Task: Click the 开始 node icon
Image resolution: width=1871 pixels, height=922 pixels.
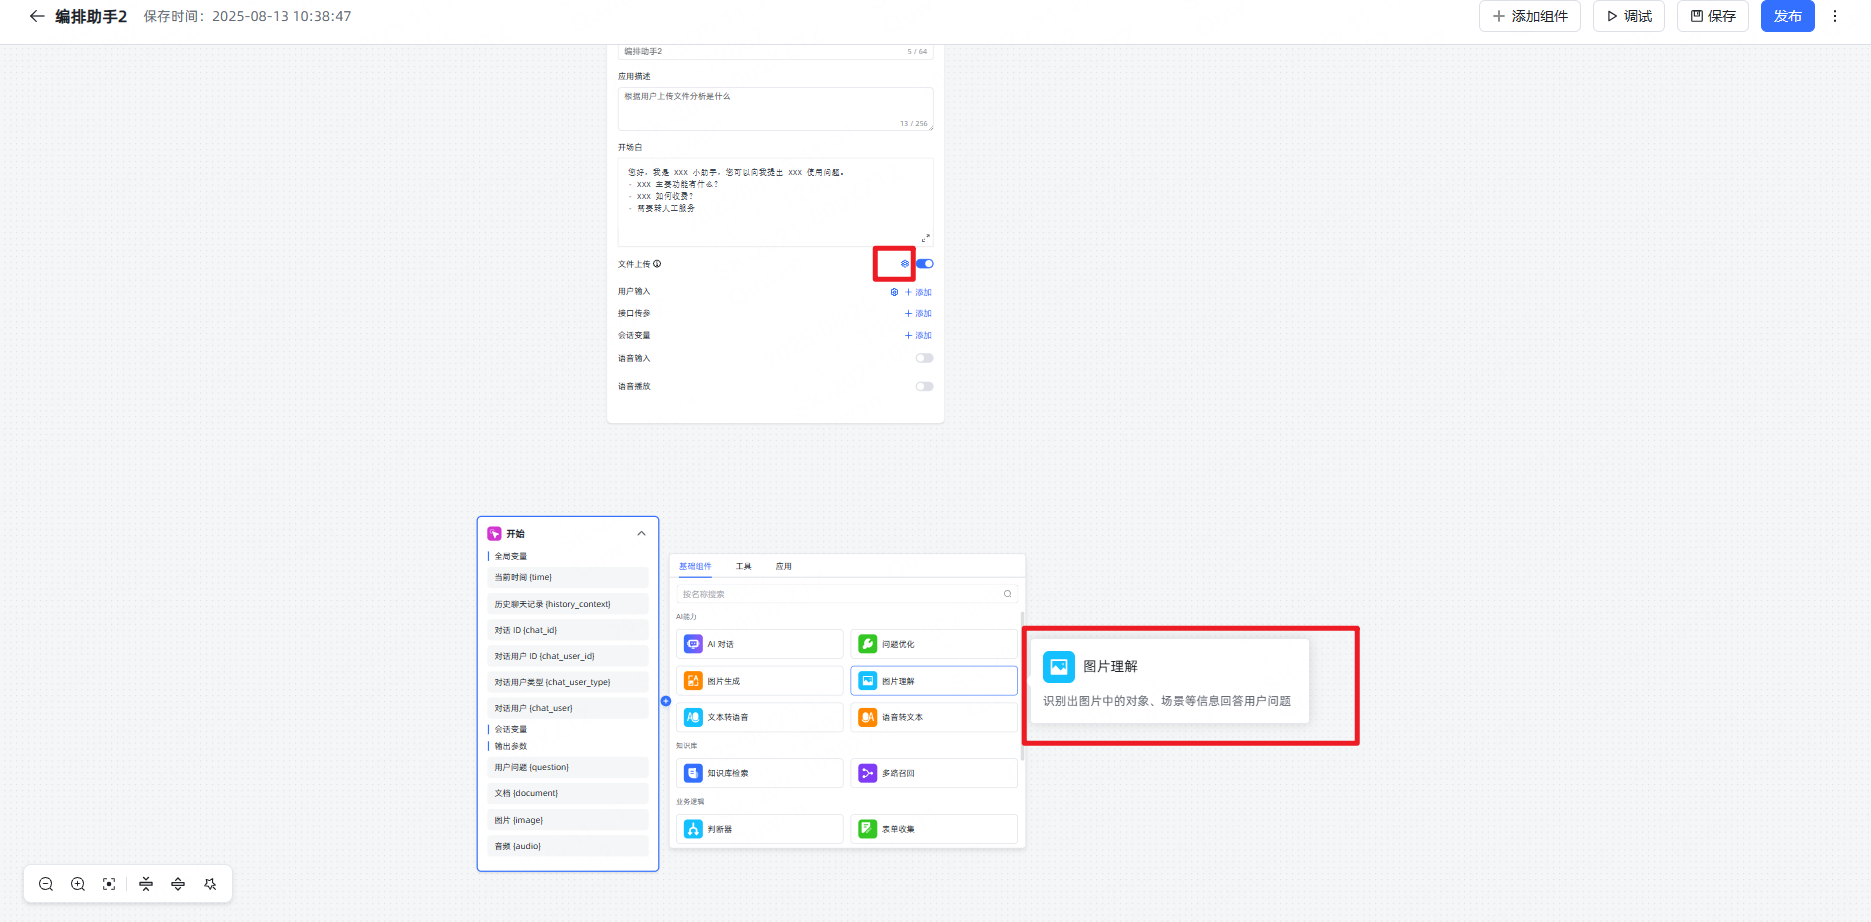Action: pyautogui.click(x=494, y=534)
